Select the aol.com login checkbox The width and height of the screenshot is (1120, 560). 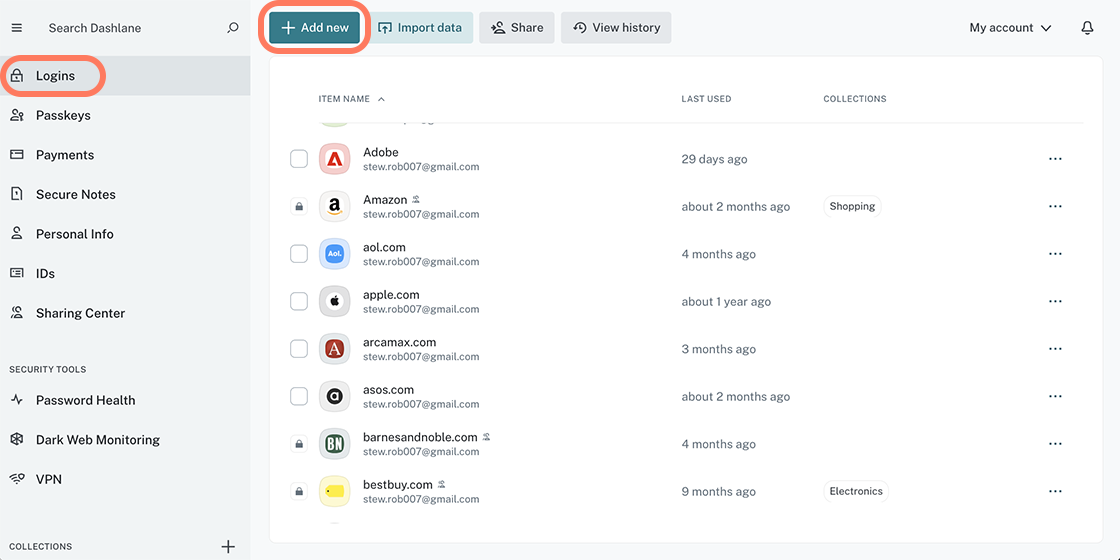[299, 254]
